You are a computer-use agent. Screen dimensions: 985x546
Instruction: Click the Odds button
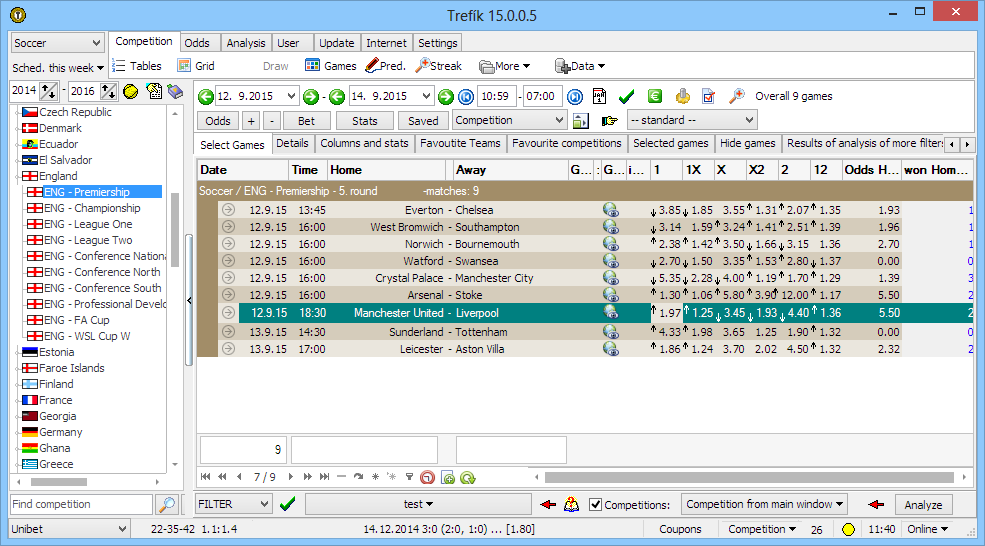pos(218,121)
